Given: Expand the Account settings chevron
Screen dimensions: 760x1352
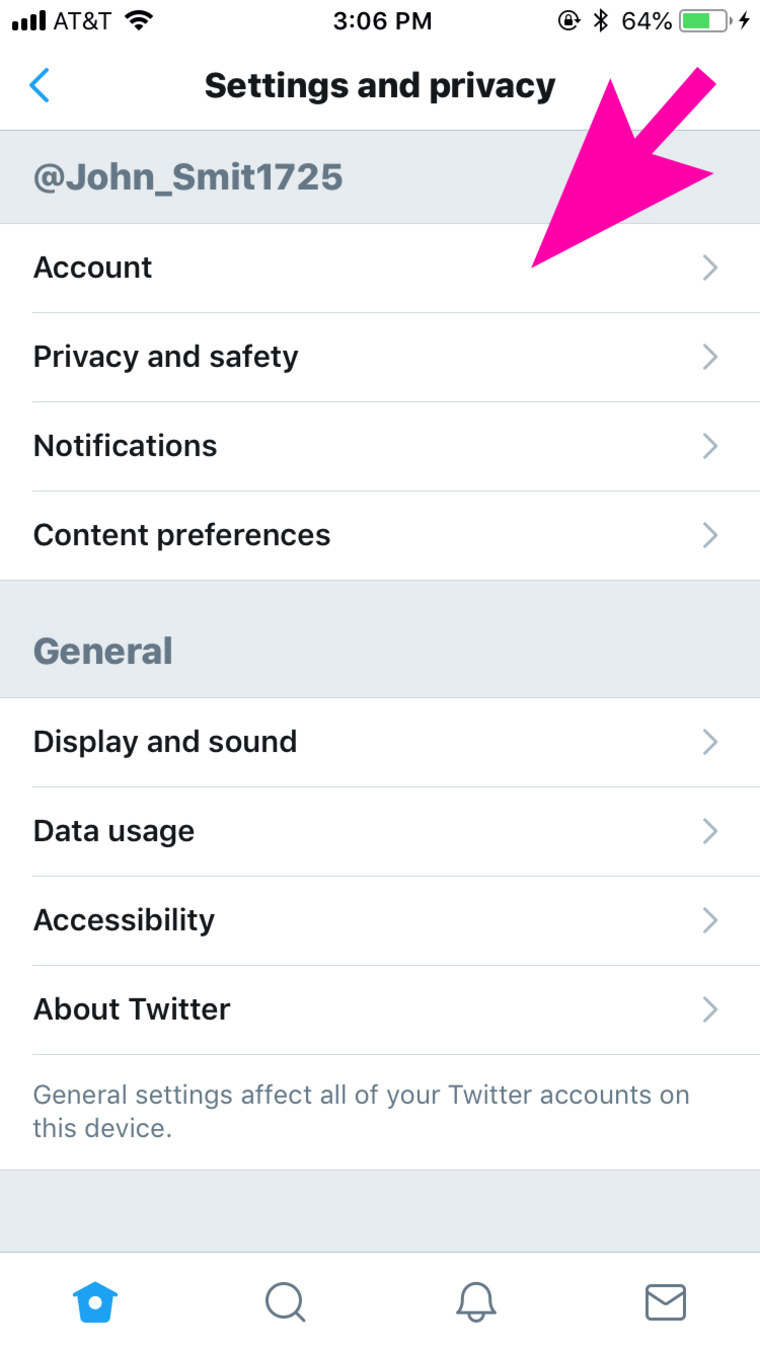Looking at the screenshot, I should [710, 267].
